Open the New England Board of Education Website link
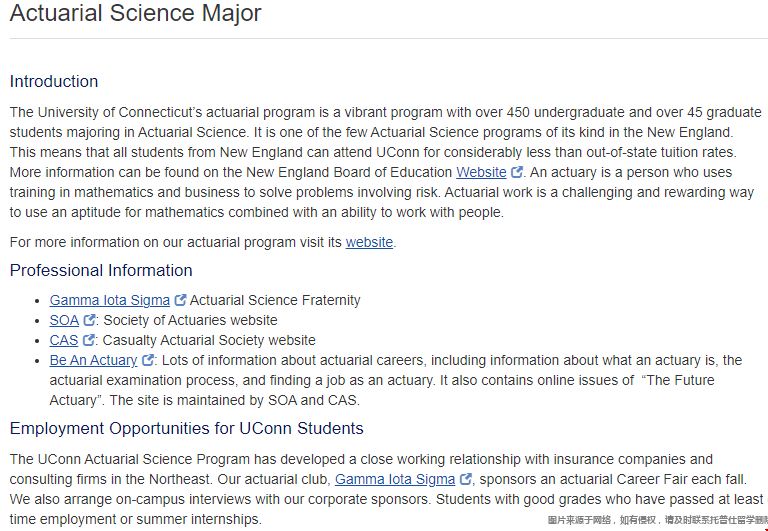This screenshot has height=531, width=768. point(481,172)
